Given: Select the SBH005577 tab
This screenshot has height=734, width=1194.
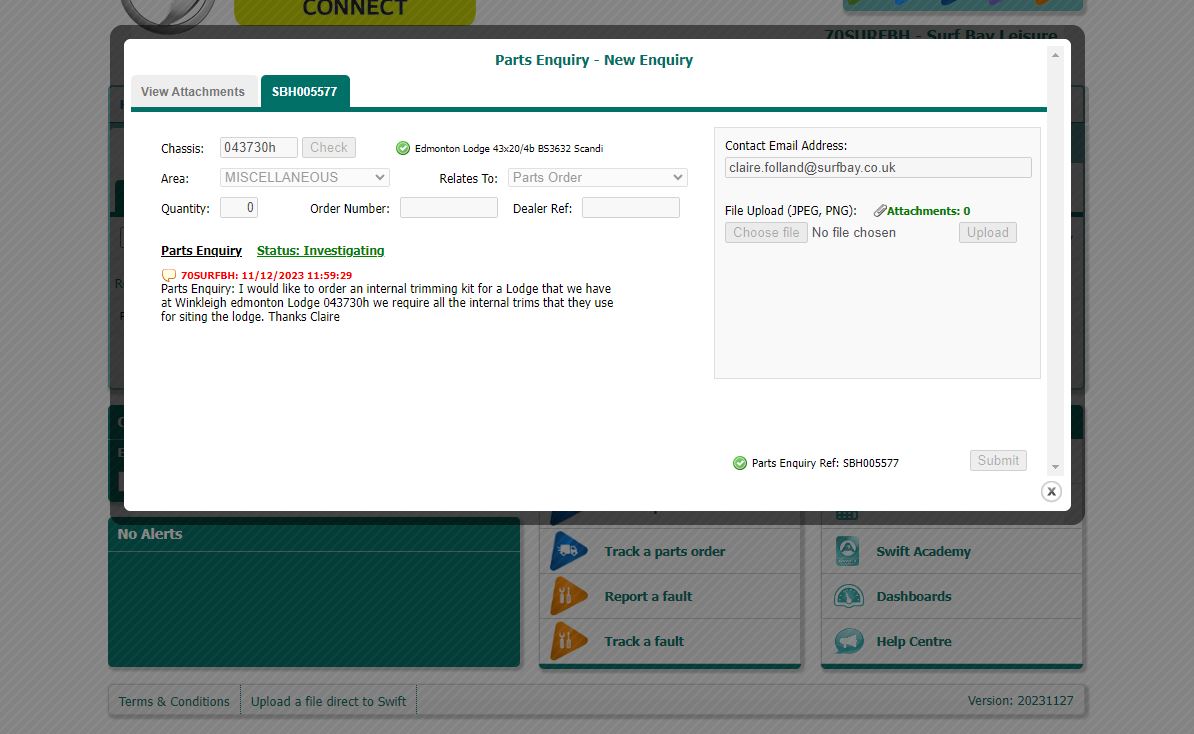Looking at the screenshot, I should click(305, 91).
